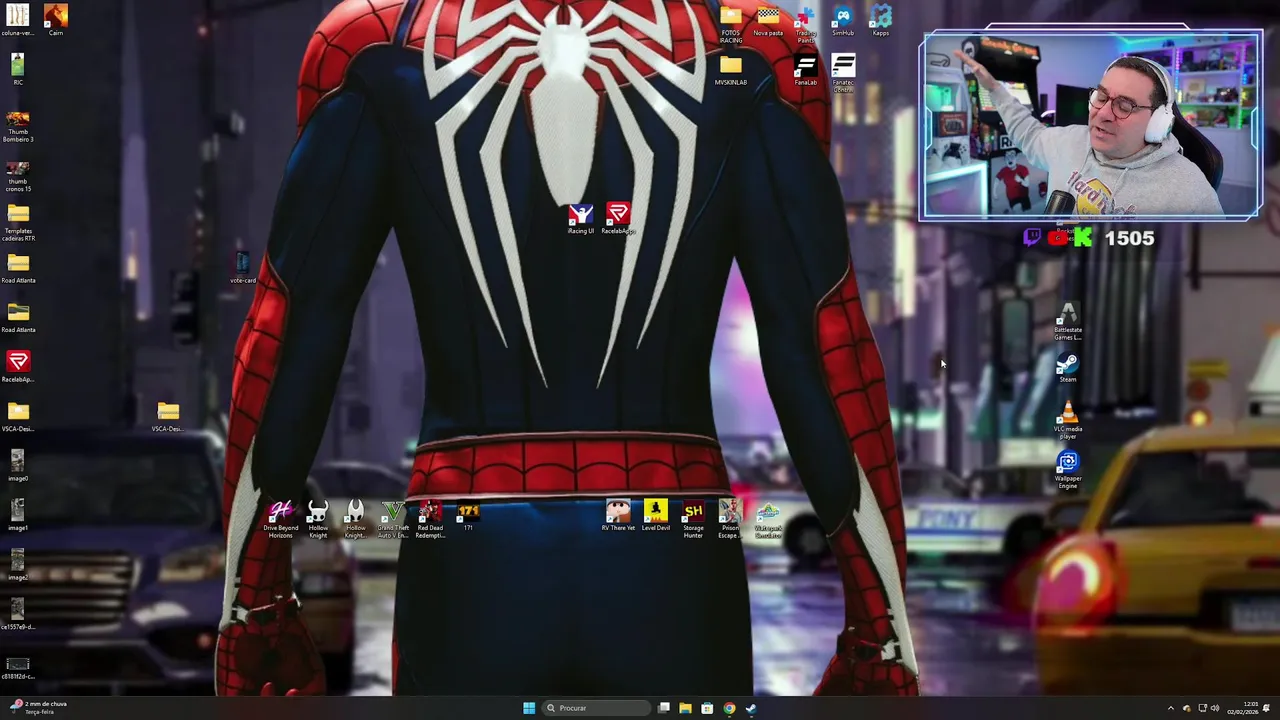Click the Procurar search box

tap(596, 708)
